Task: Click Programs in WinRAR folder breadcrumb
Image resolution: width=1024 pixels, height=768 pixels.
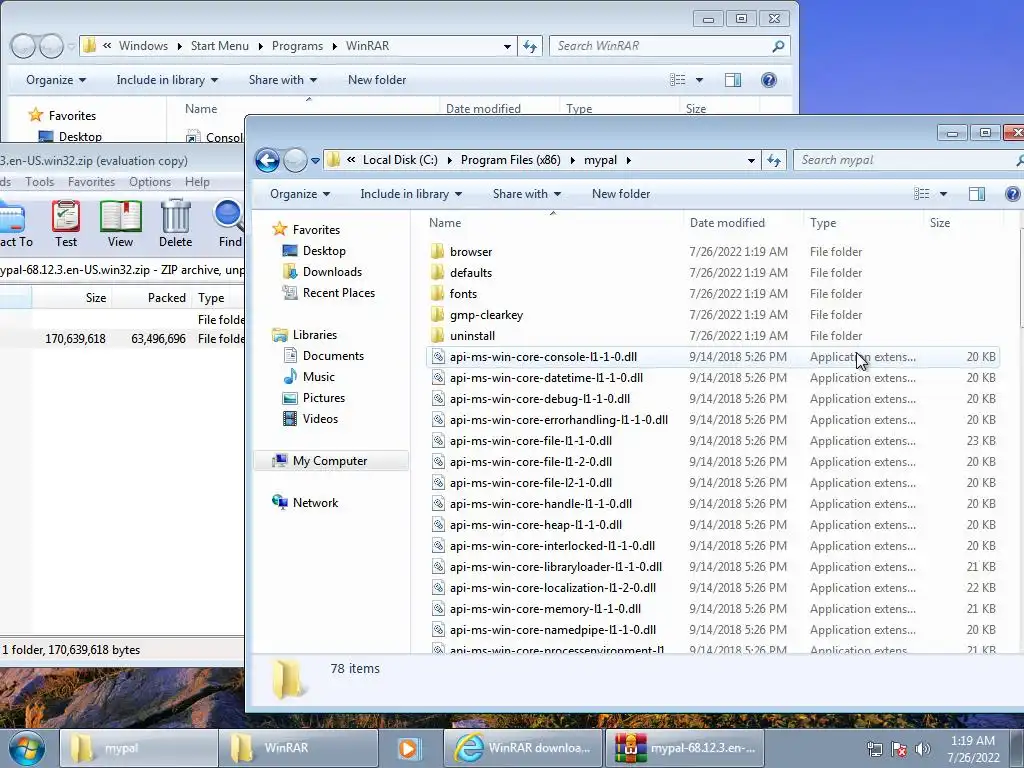Action: (x=297, y=46)
